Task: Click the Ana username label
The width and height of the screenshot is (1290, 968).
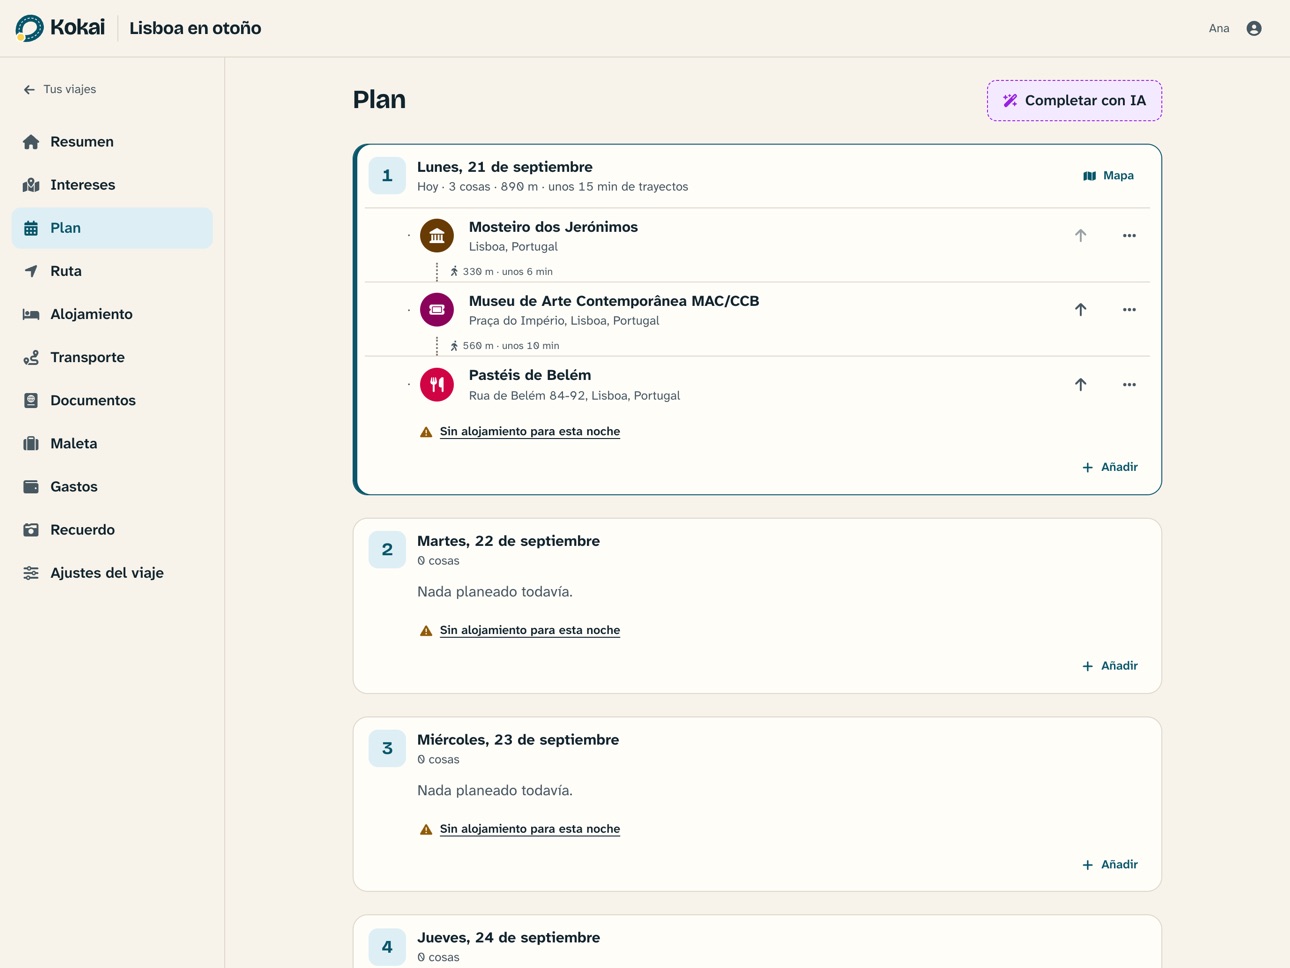Action: click(1219, 28)
